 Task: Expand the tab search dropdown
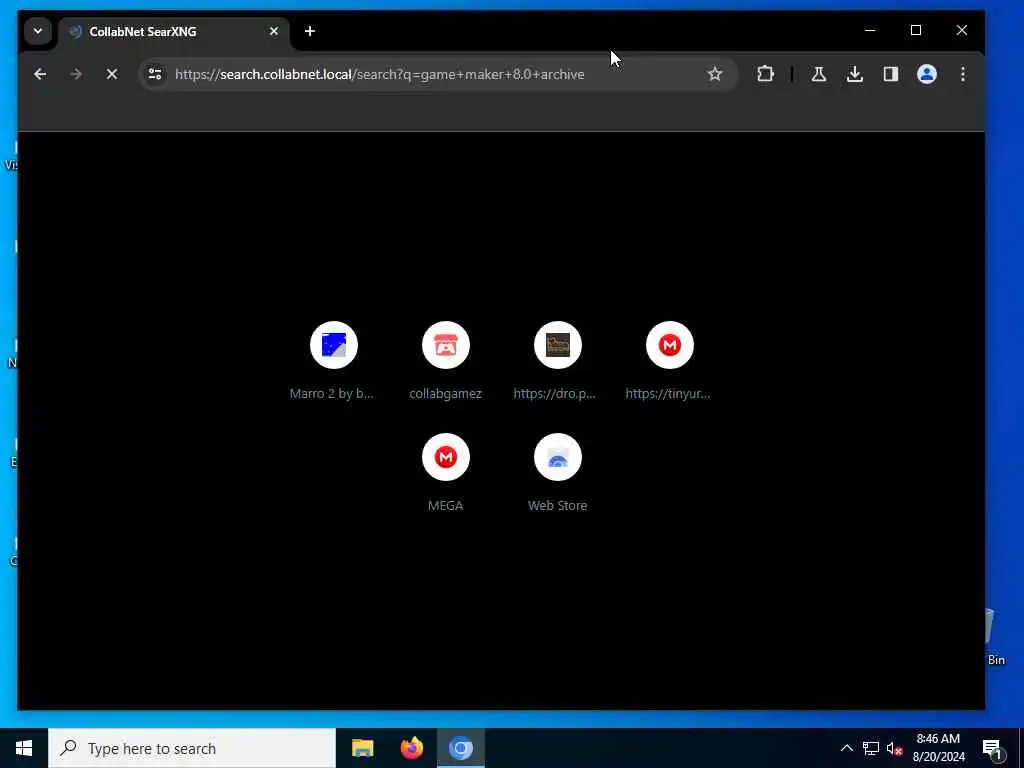(38, 31)
